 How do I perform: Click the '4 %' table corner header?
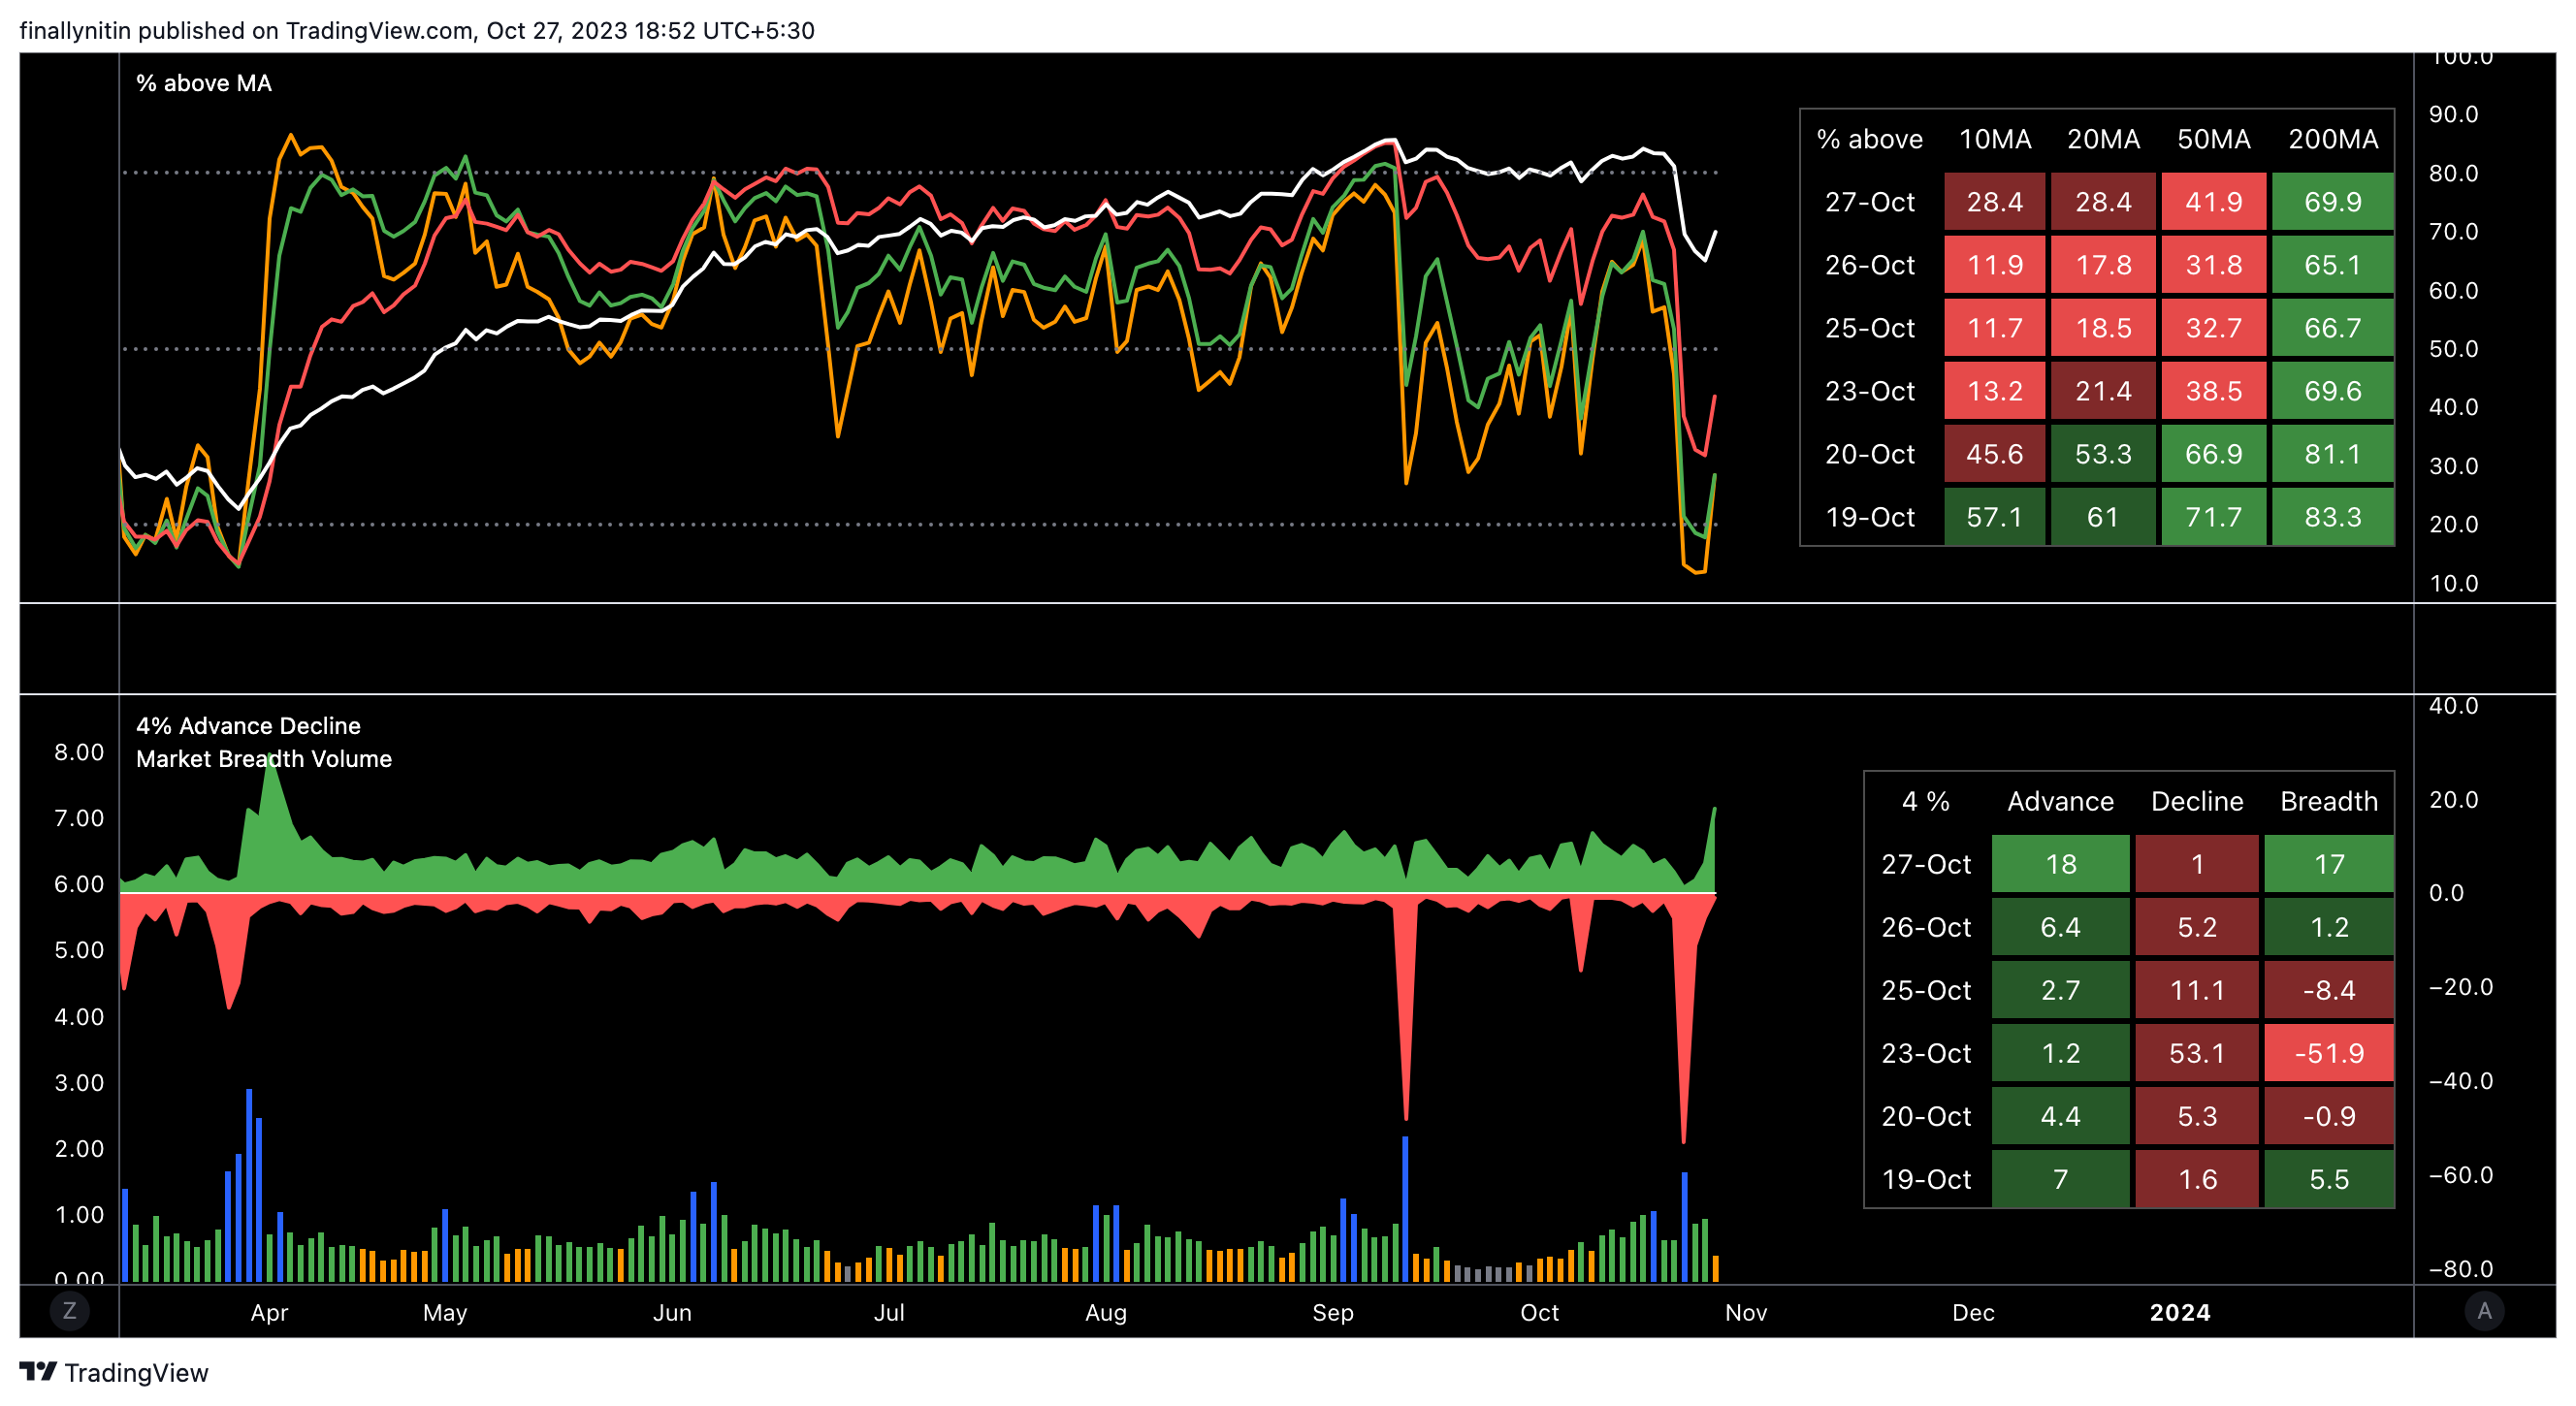pyautogui.click(x=1926, y=802)
